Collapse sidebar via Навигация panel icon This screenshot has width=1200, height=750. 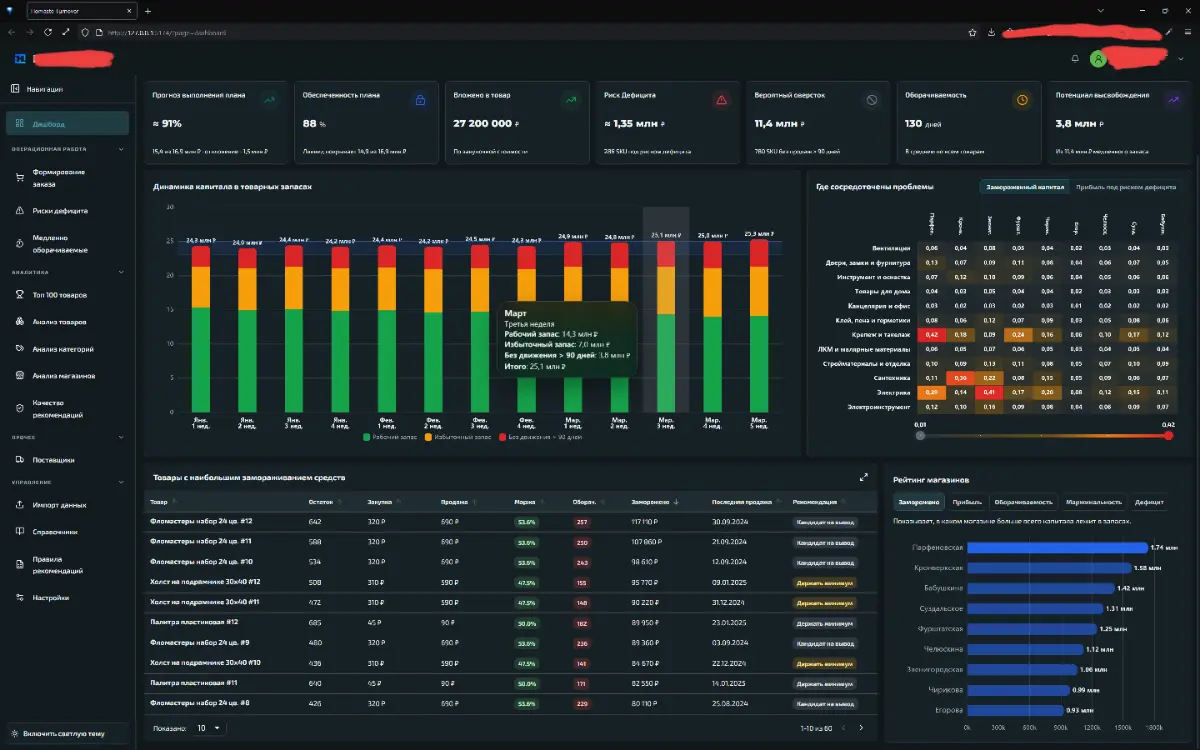click(15, 89)
